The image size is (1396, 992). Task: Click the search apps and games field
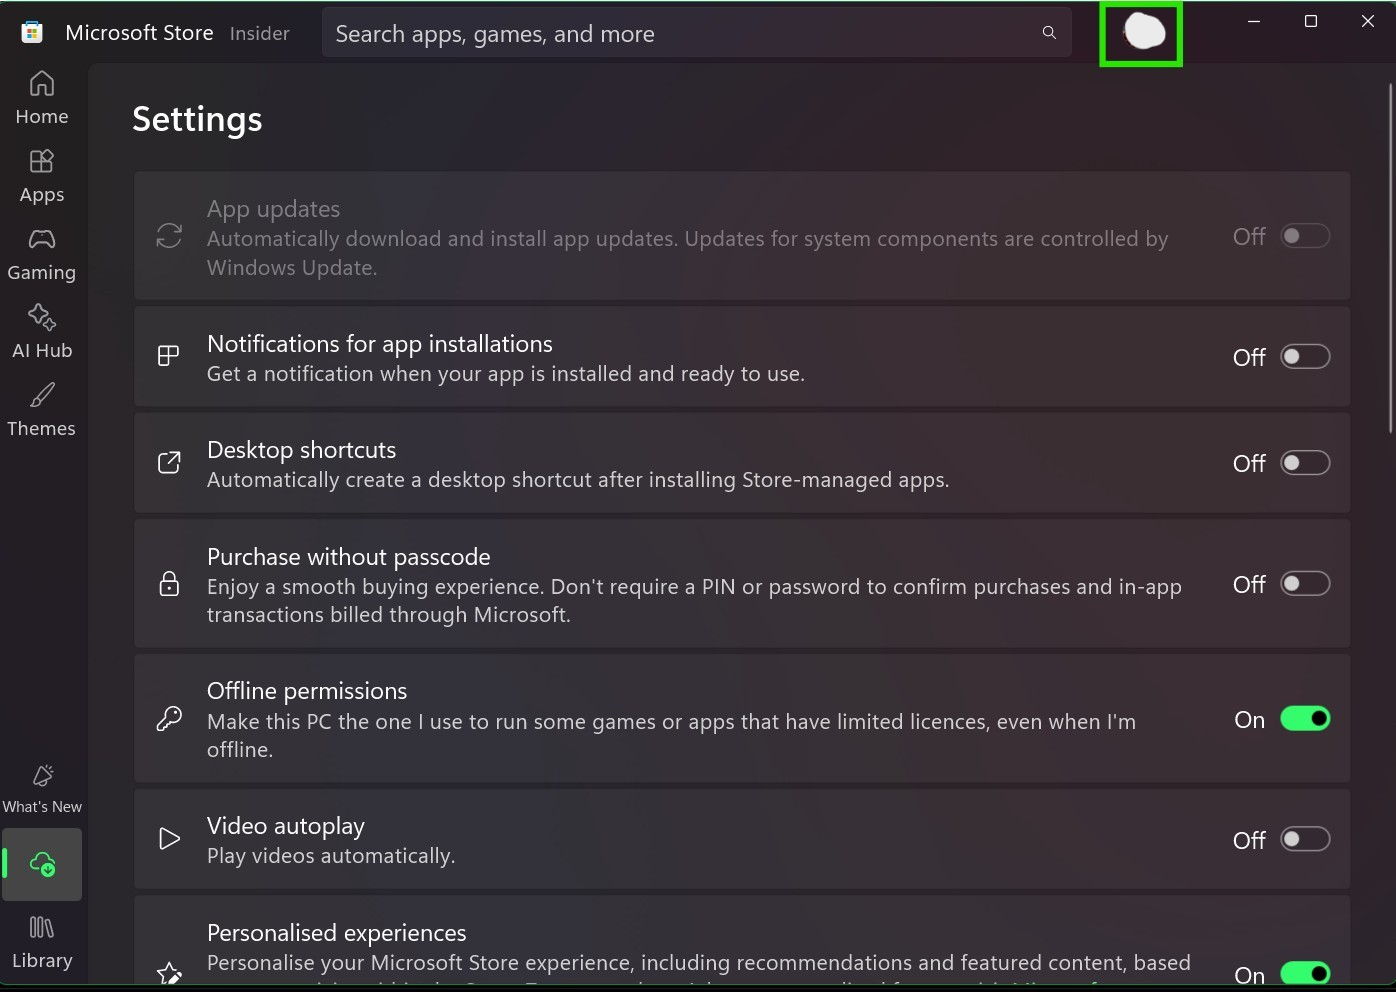click(680, 33)
